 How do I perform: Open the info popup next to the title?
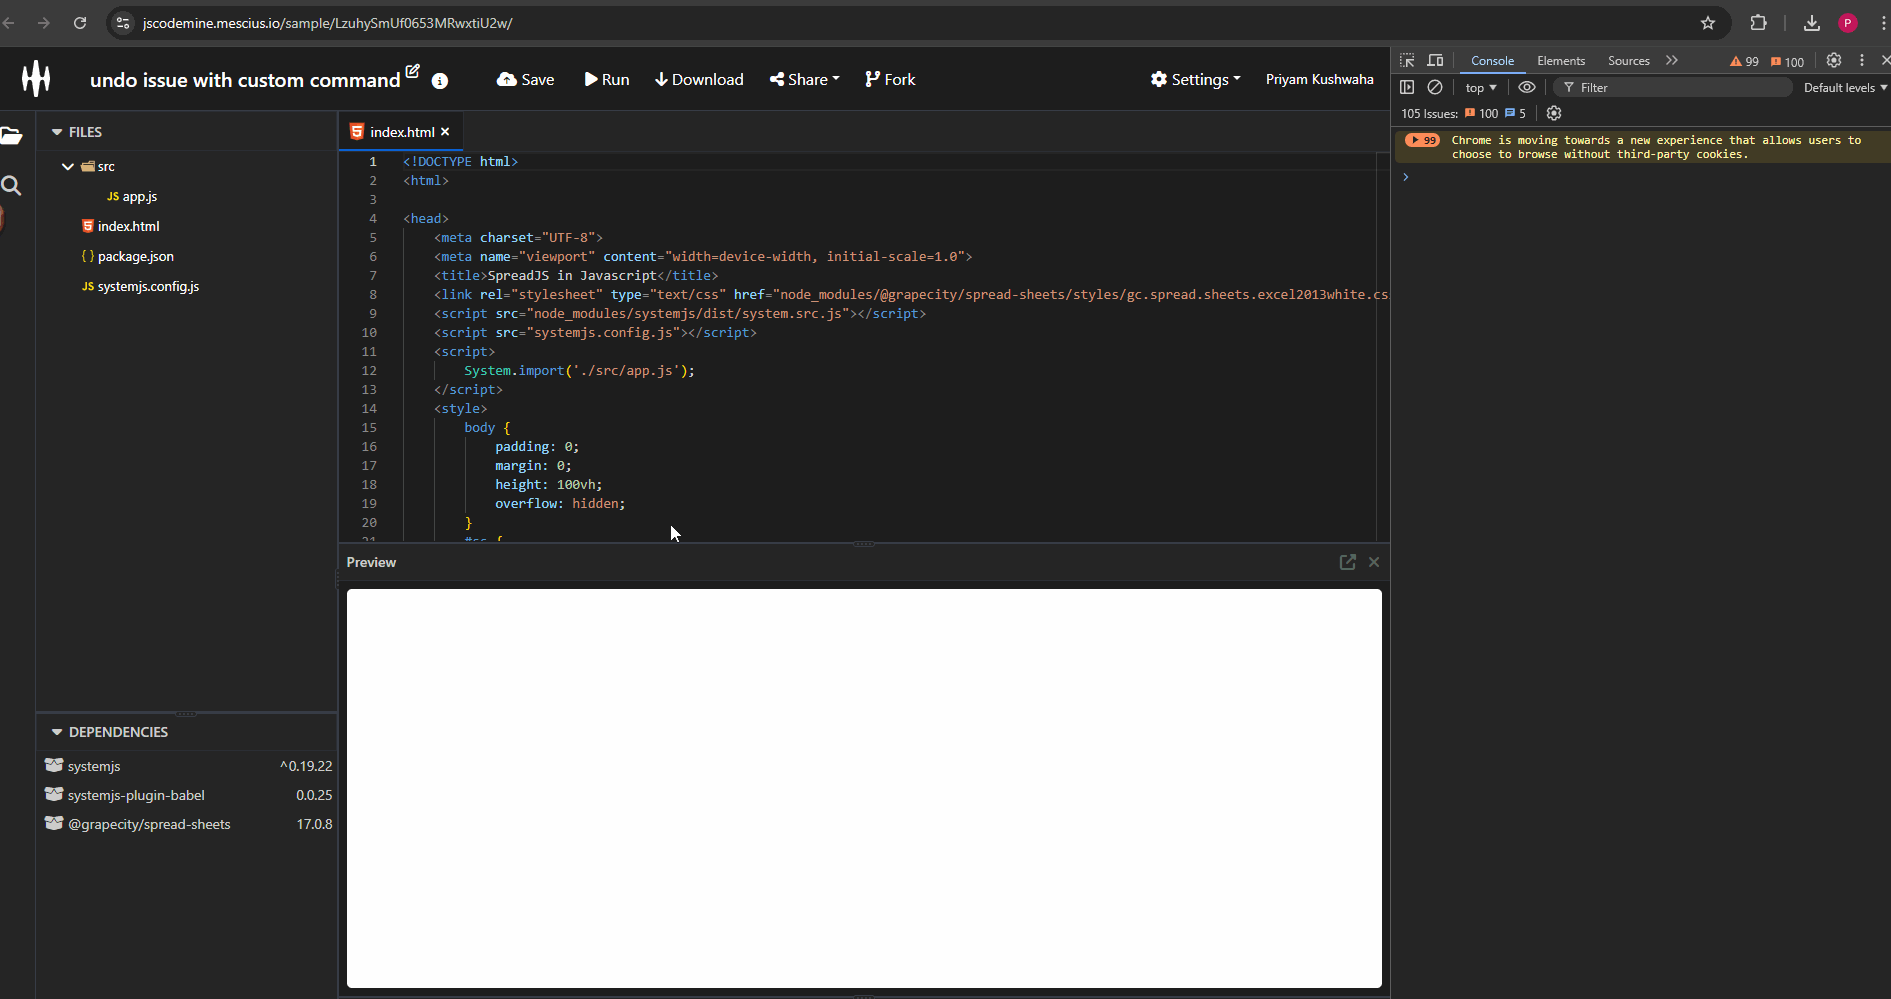click(x=440, y=81)
